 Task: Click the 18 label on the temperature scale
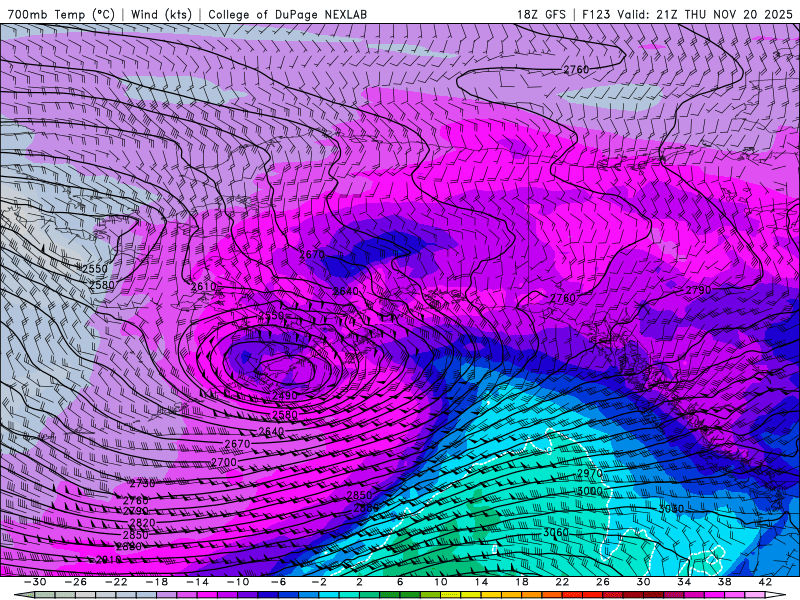click(x=521, y=582)
